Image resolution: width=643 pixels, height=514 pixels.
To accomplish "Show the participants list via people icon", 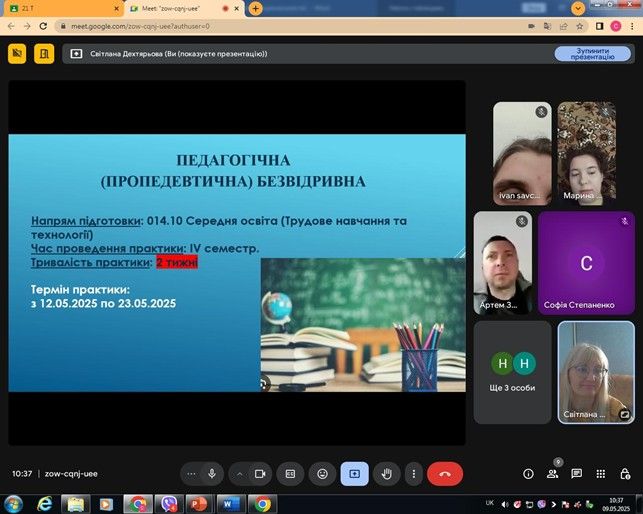I will click(x=552, y=474).
